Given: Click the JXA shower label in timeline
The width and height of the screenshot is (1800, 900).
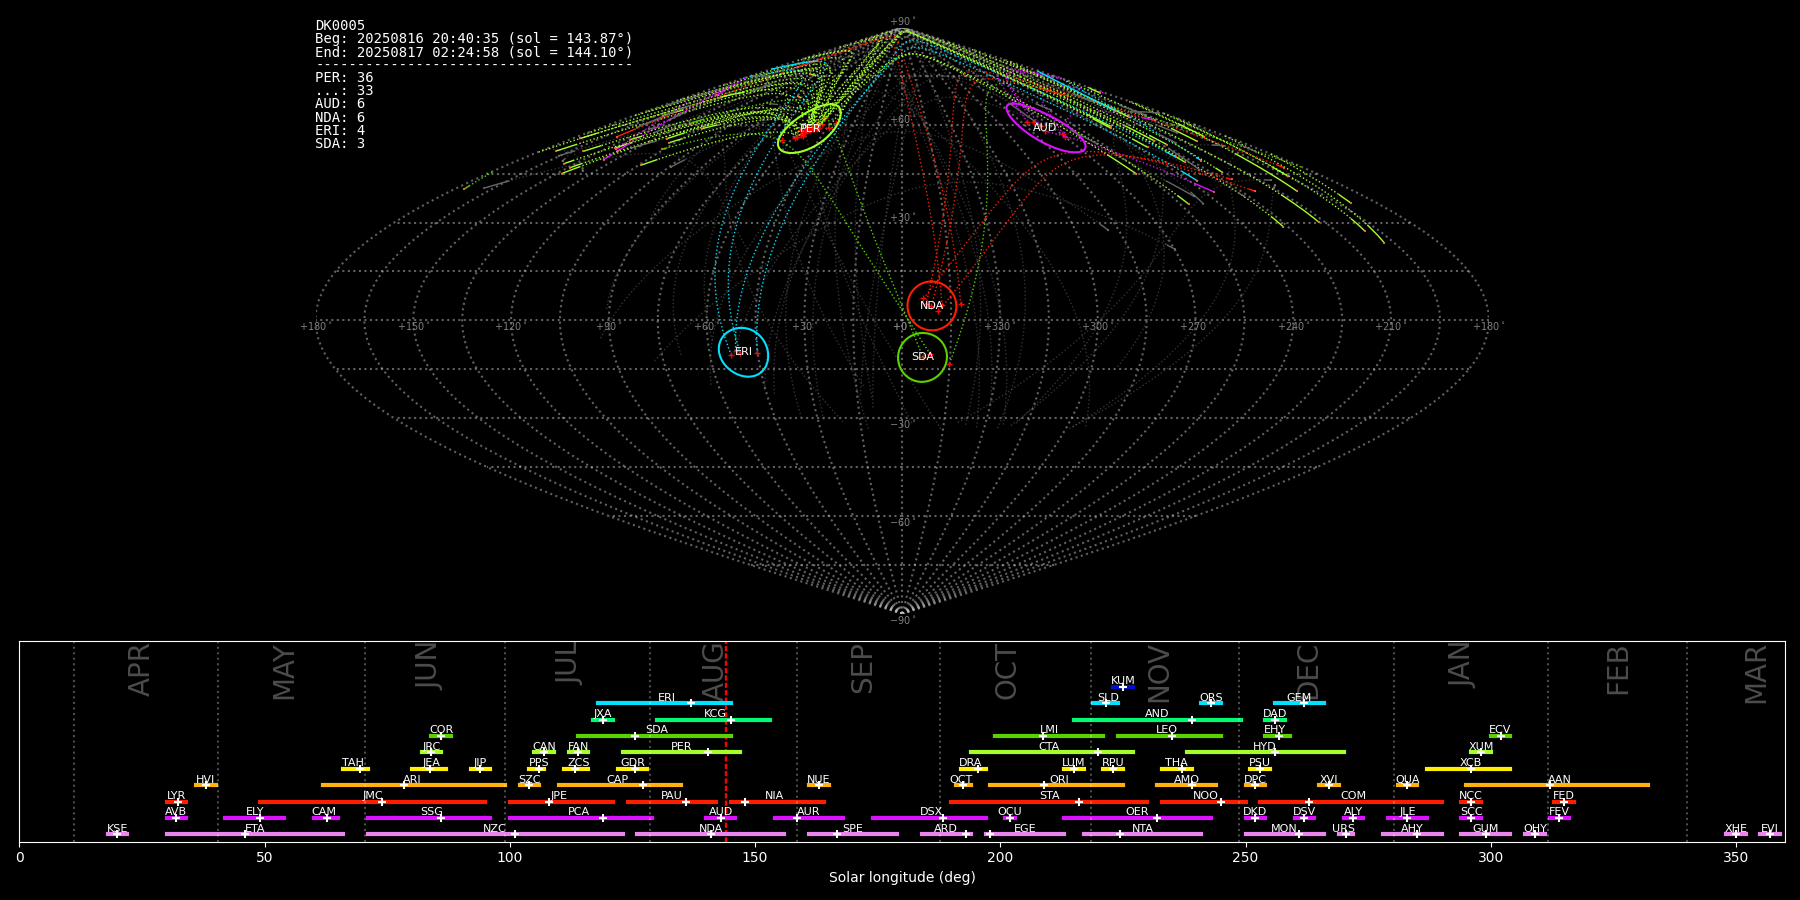Looking at the screenshot, I should tap(602, 714).
